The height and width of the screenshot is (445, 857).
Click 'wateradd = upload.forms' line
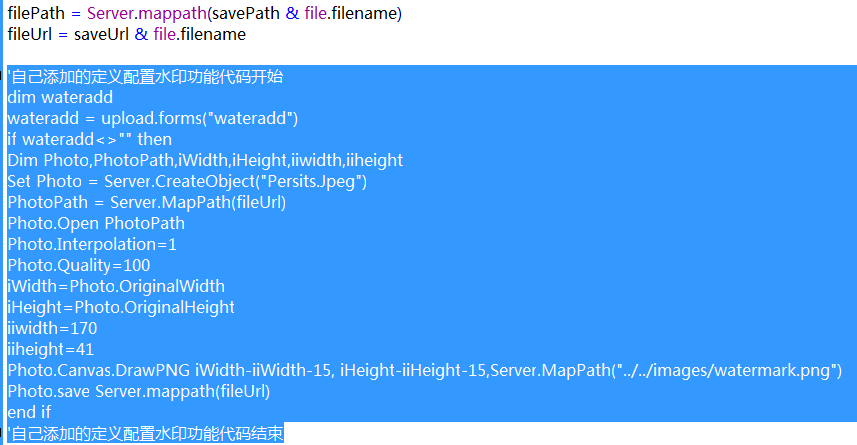(152, 118)
